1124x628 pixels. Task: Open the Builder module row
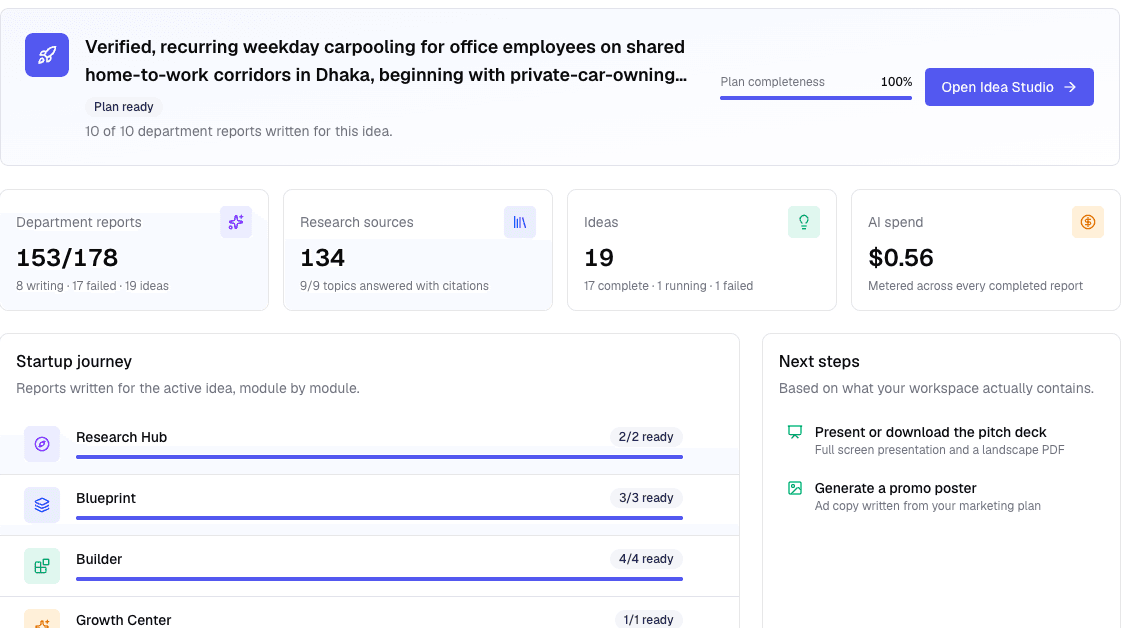369,566
